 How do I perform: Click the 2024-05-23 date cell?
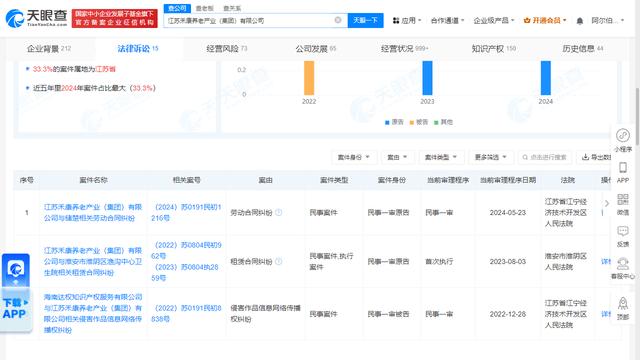pos(508,213)
